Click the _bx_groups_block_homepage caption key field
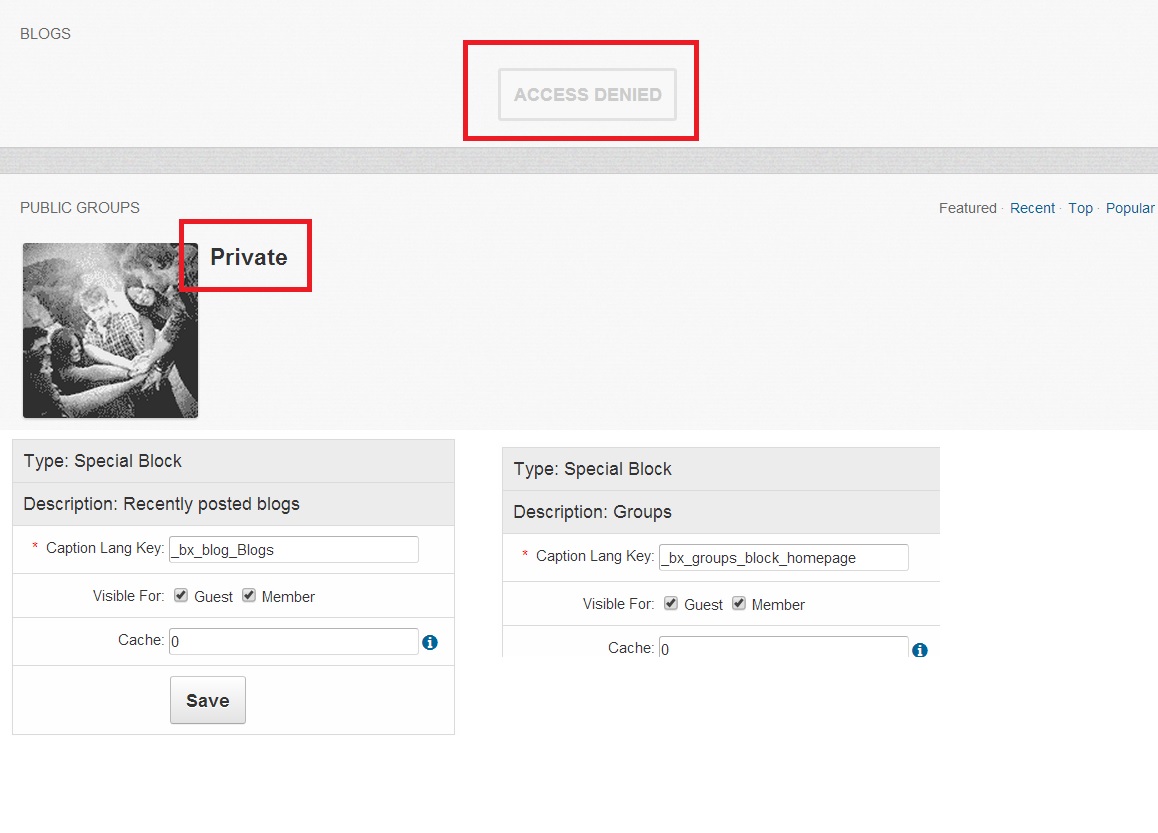Image resolution: width=1158 pixels, height=833 pixels. tap(784, 558)
